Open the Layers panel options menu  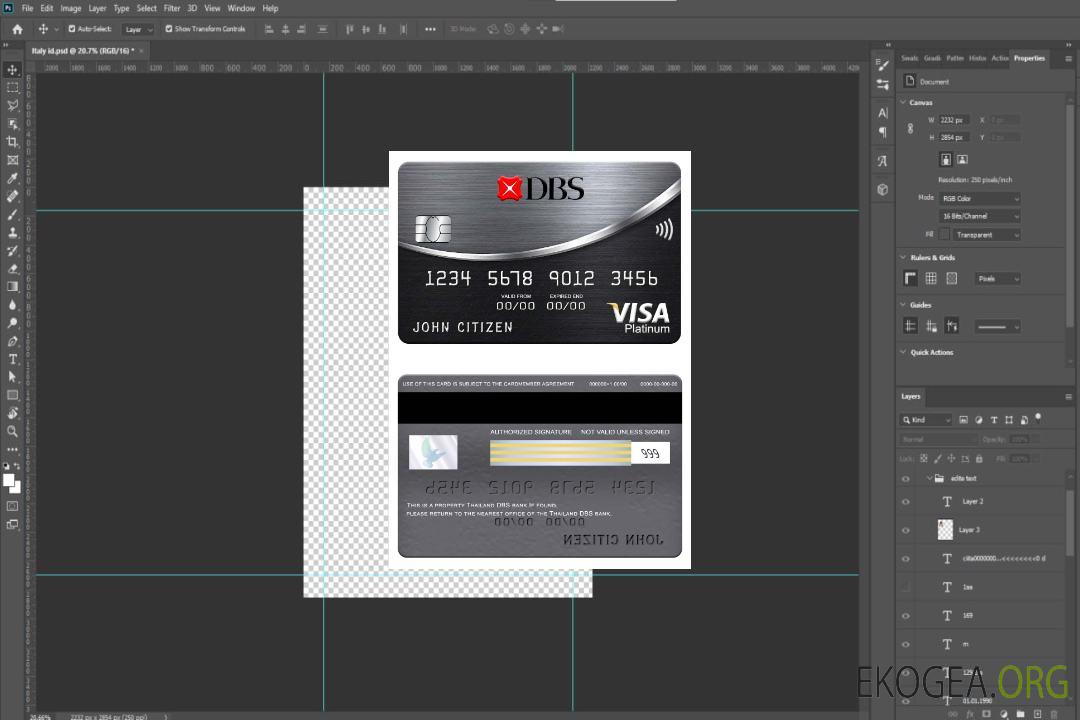pyautogui.click(x=1068, y=397)
